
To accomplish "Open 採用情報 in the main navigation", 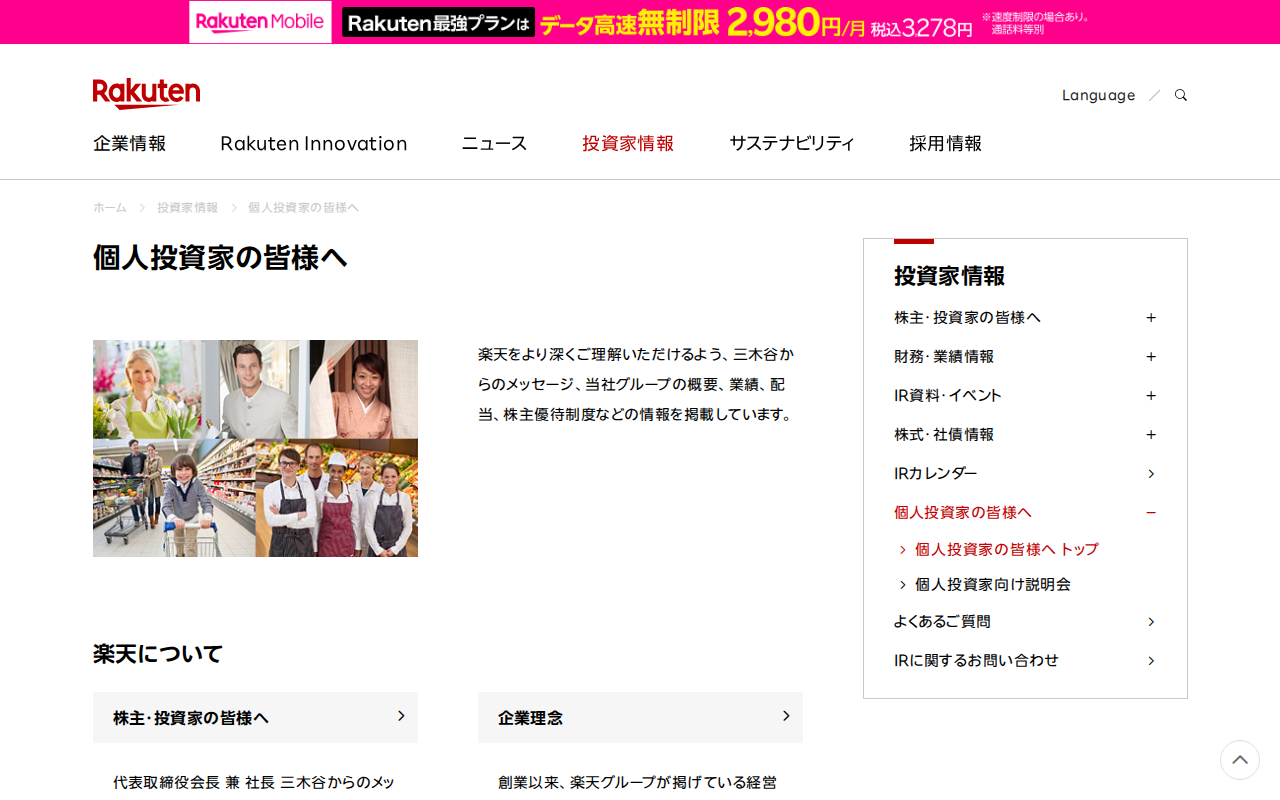I will pos(946,143).
